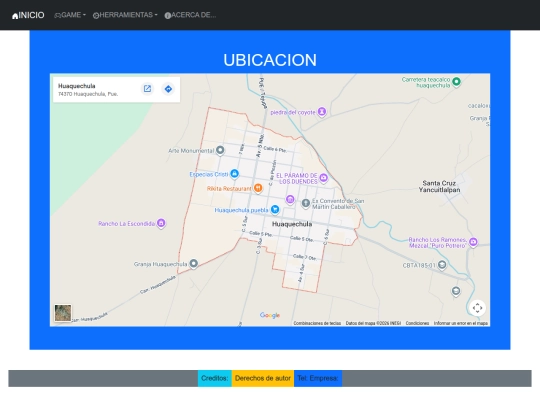Switch to satellite view thumbnail
Viewport: 540px width, 405px height.
[63, 313]
